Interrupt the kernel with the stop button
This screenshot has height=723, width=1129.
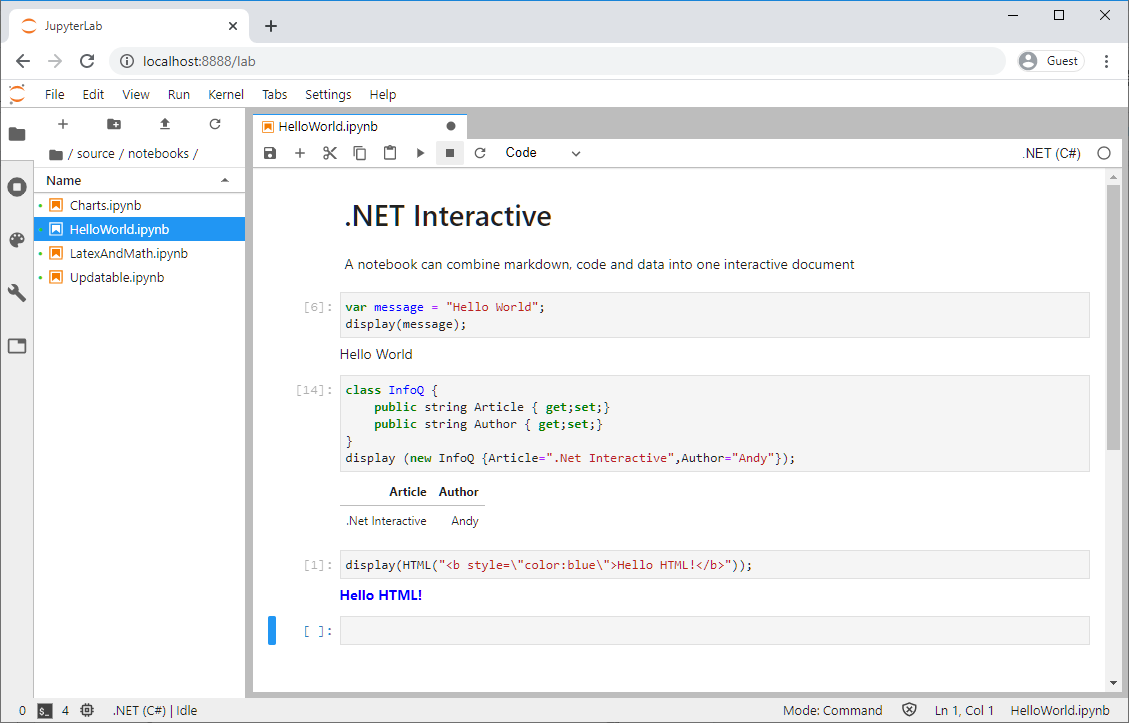point(450,153)
